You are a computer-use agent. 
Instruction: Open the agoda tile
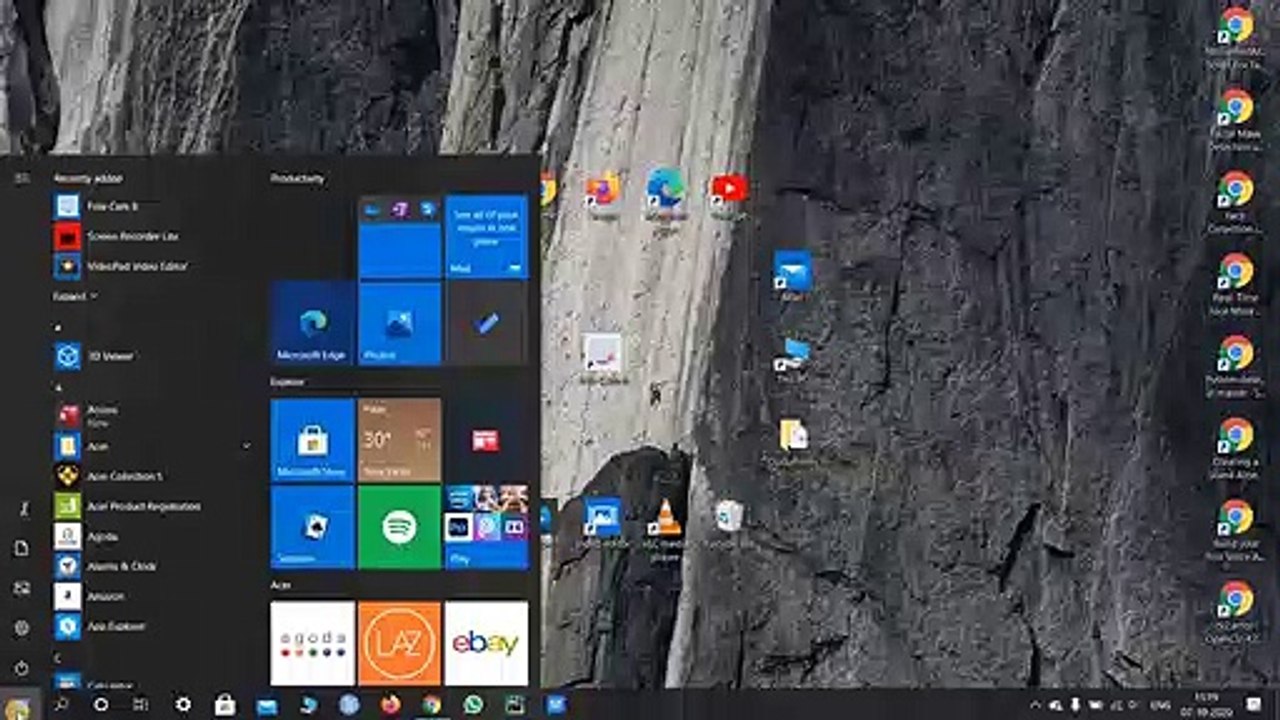pos(312,643)
